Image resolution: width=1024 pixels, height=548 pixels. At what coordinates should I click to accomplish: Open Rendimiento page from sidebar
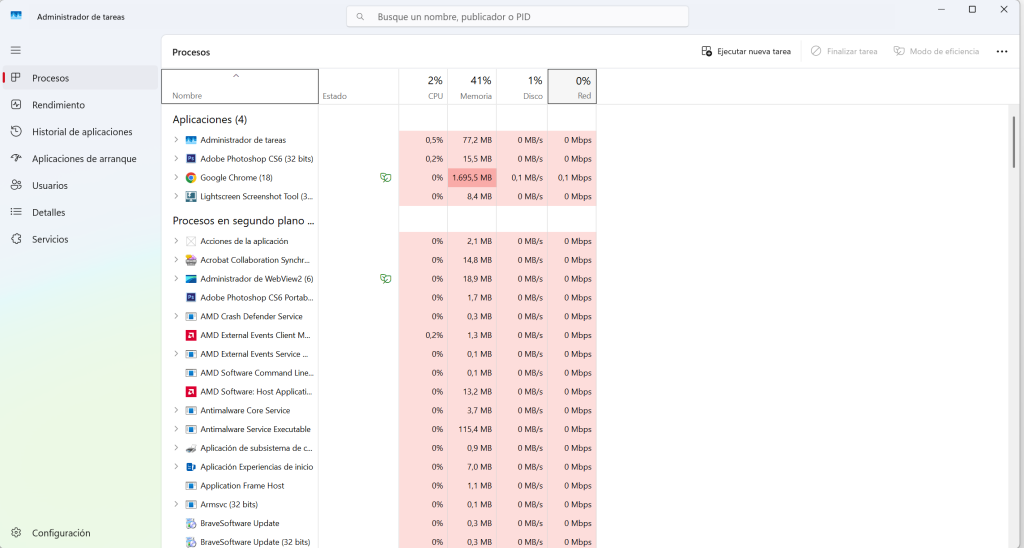click(80, 105)
